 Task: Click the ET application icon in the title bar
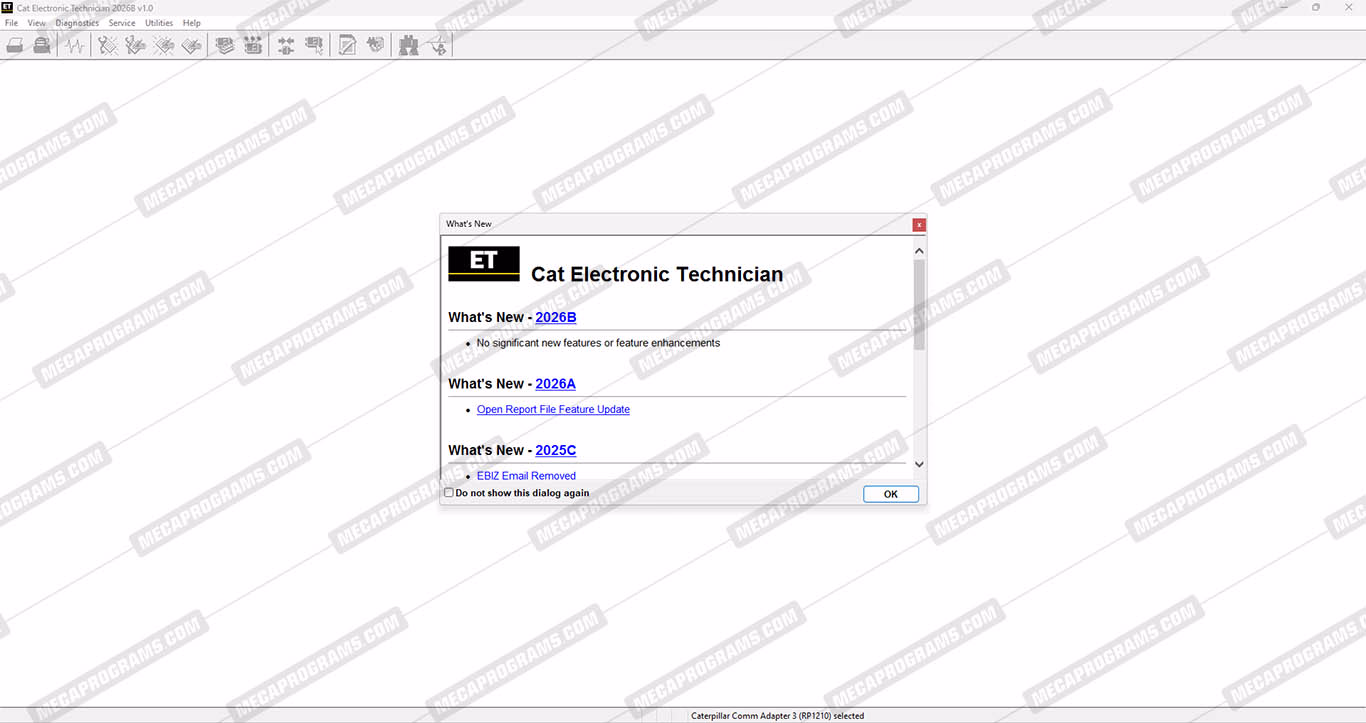pos(8,8)
